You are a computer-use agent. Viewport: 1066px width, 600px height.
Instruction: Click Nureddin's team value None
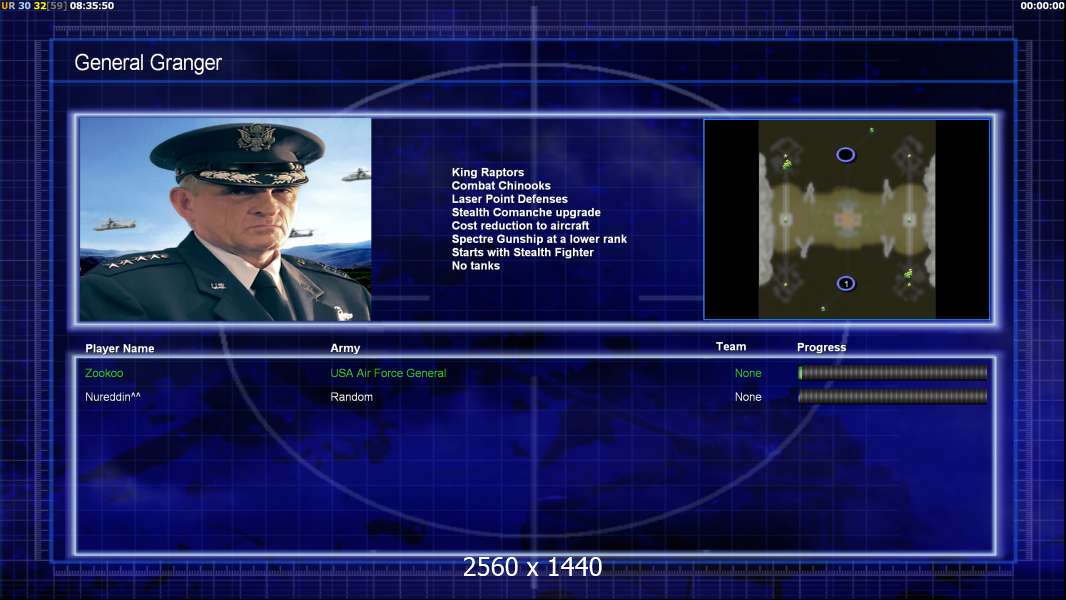748,397
